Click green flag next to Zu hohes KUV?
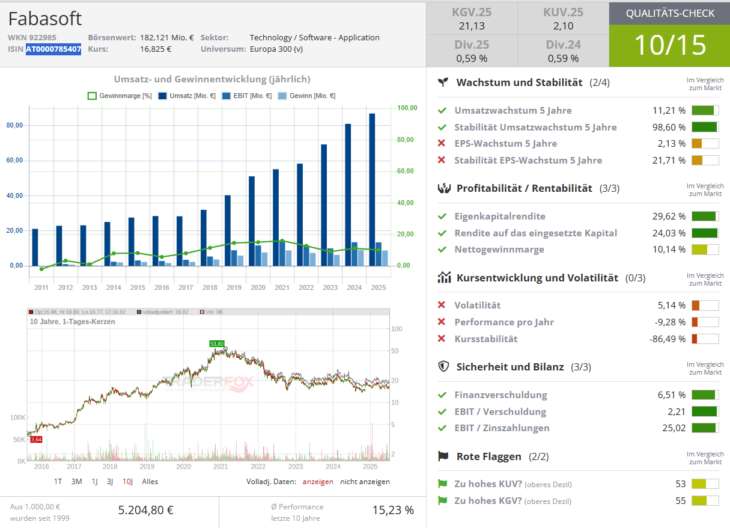 click(x=442, y=484)
